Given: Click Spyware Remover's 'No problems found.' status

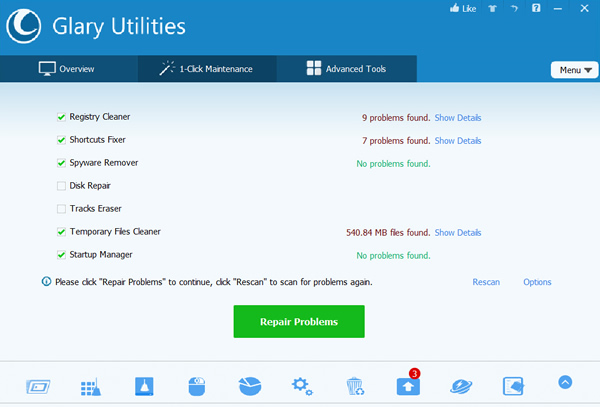Looking at the screenshot, I should (393, 164).
